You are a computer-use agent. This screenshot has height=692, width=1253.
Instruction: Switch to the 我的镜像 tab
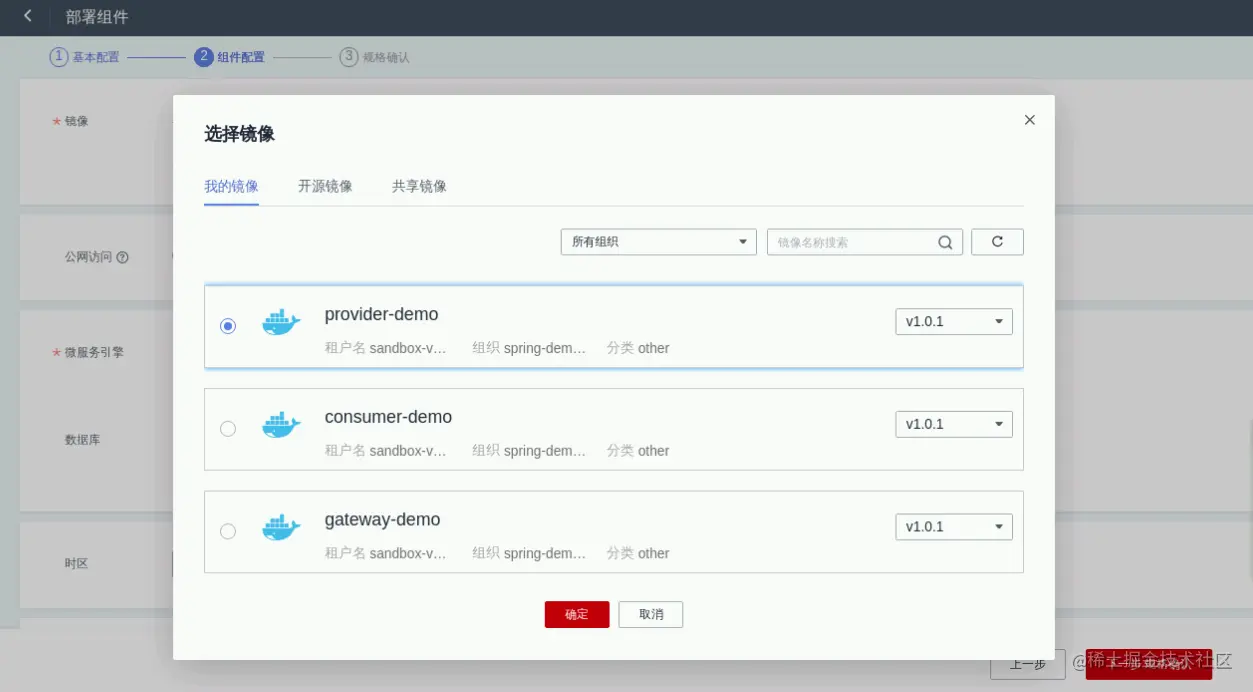pyautogui.click(x=231, y=186)
